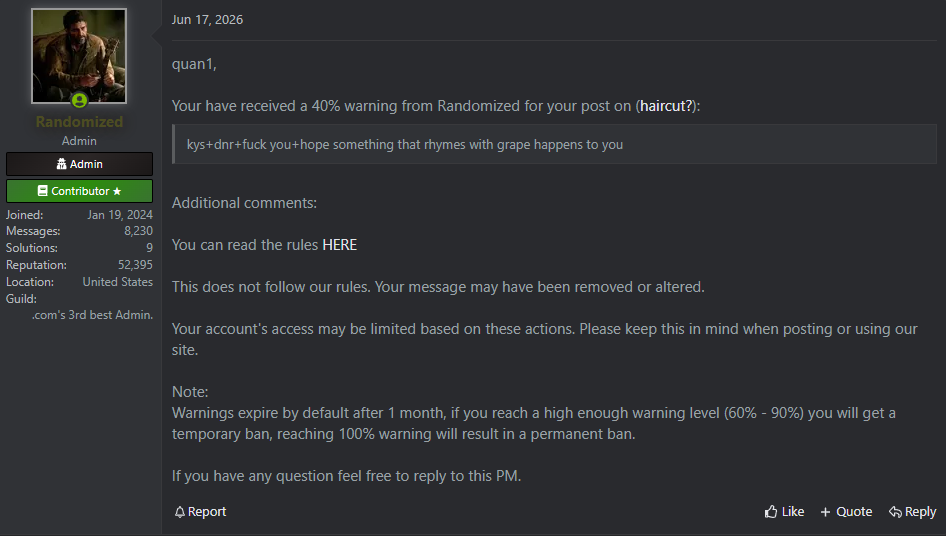The width and height of the screenshot is (946, 536).
Task: Click the Admin badge's castle icon
Action: (x=62, y=164)
